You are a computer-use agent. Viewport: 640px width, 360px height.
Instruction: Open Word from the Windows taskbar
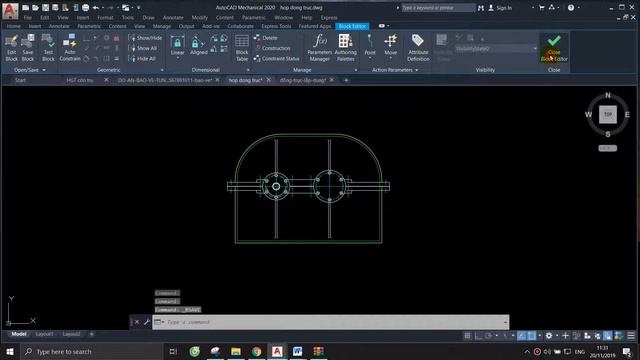click(298, 351)
